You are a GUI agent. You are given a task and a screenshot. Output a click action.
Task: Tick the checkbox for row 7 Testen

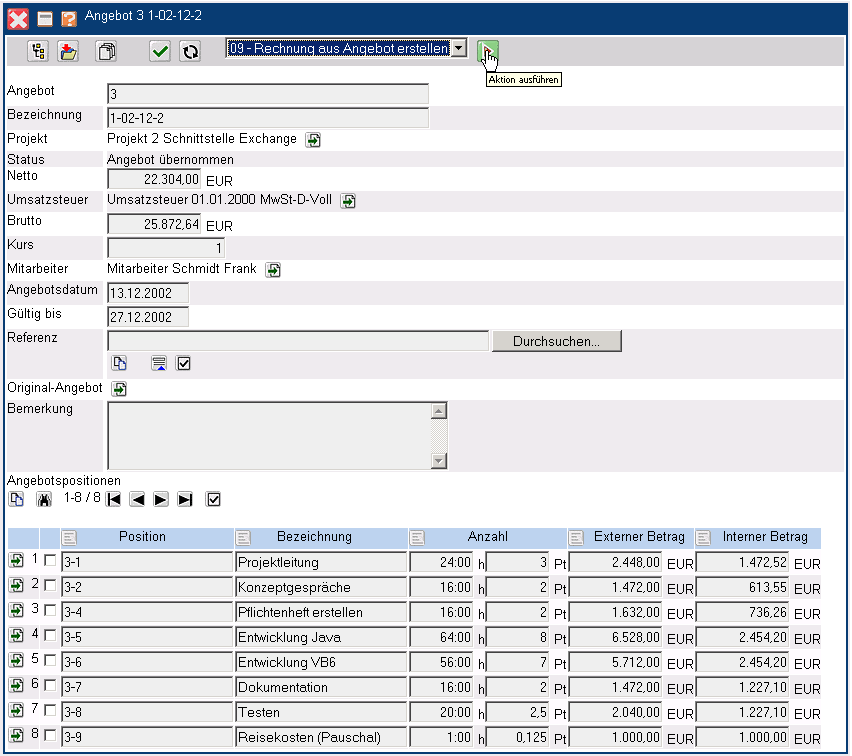click(x=50, y=712)
